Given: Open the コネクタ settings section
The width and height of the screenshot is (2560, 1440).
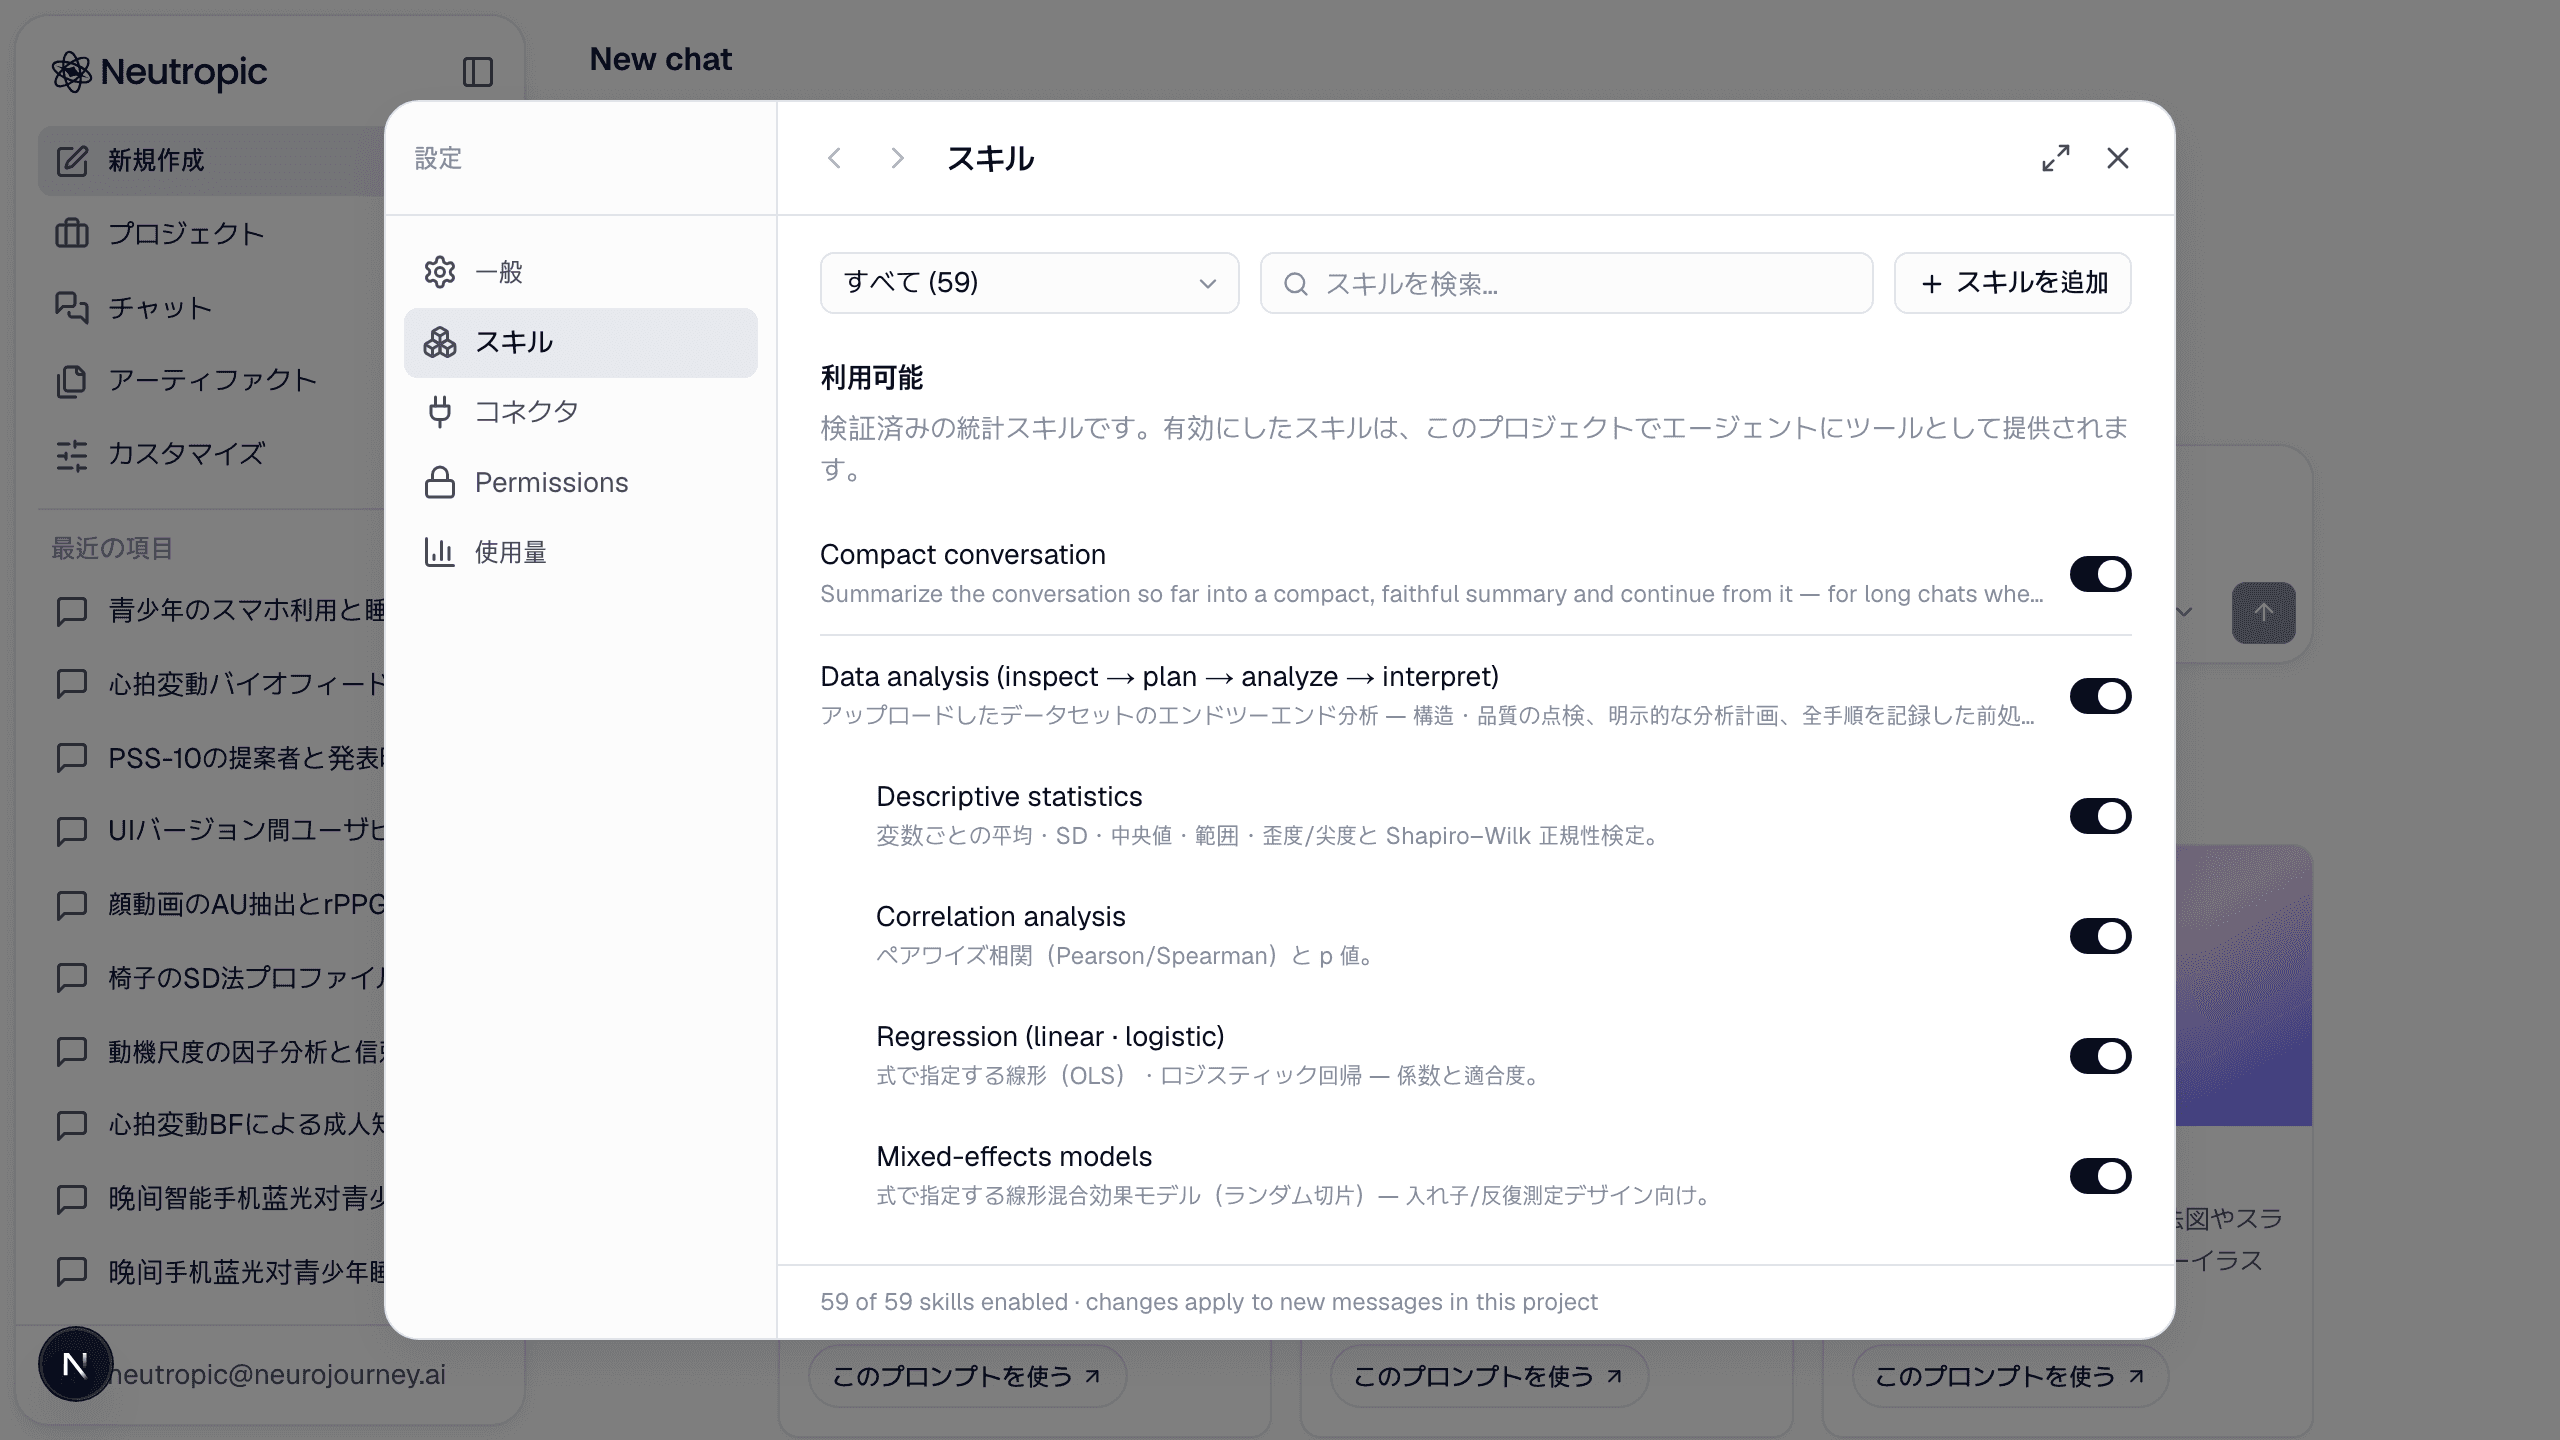Looking at the screenshot, I should [580, 412].
